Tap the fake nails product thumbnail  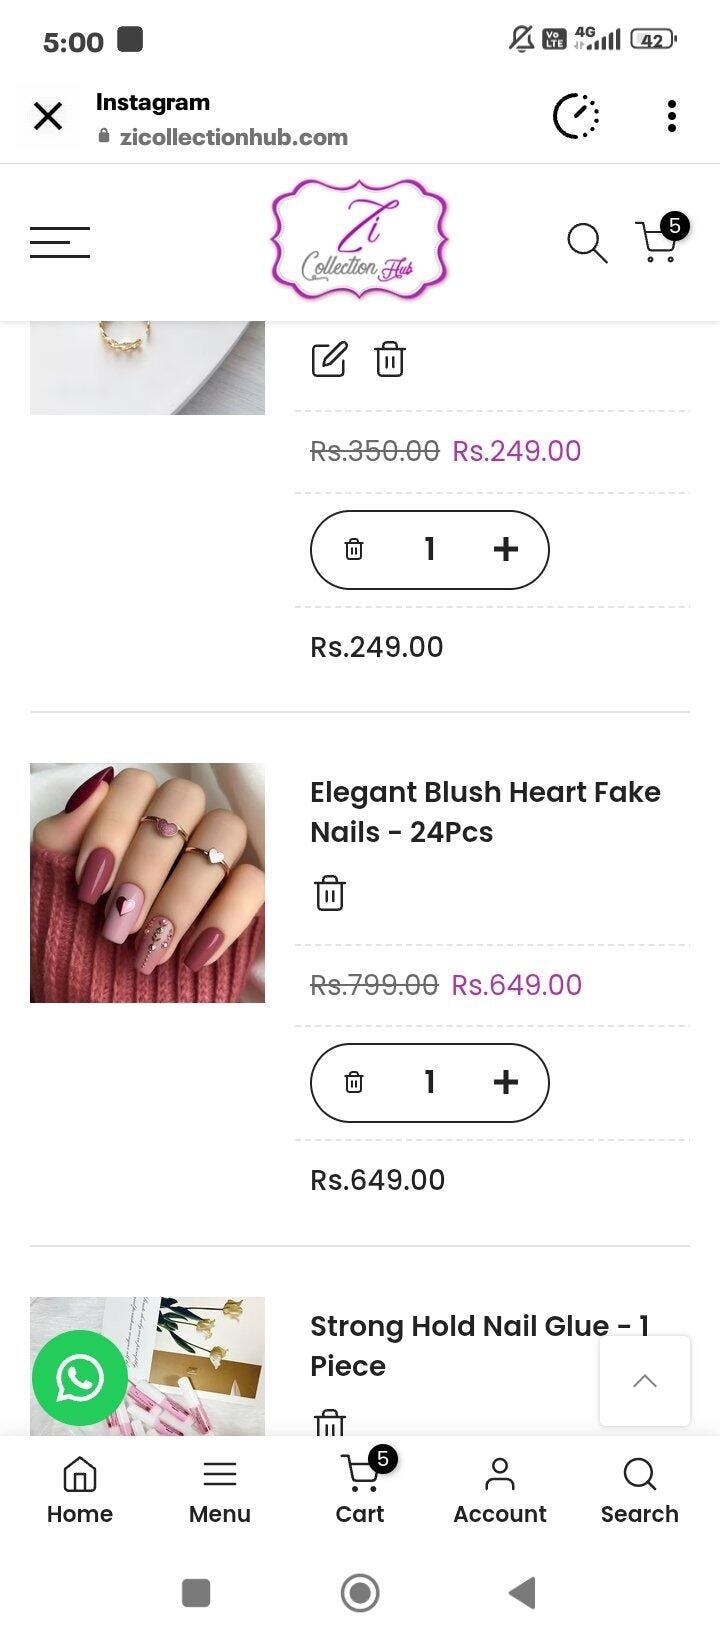tap(147, 883)
